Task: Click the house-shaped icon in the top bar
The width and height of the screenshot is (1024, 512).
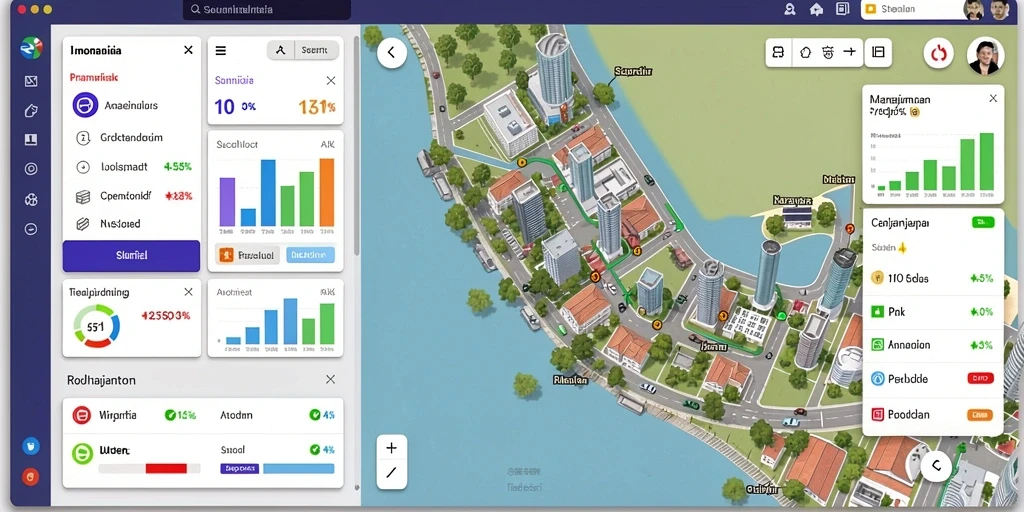Action: coord(816,9)
